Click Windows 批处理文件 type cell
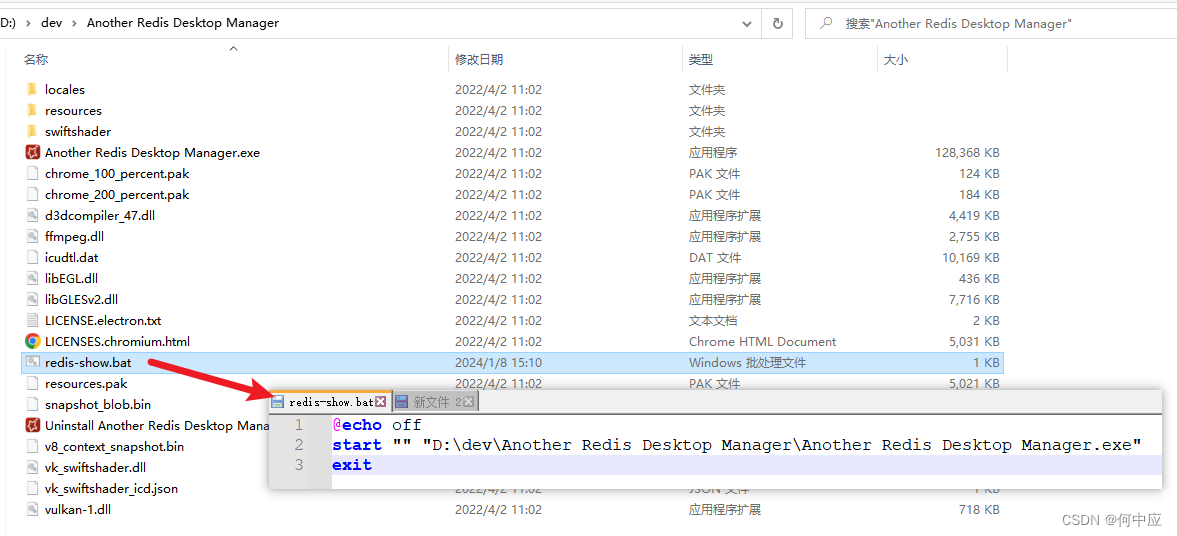This screenshot has width=1177, height=536. click(x=748, y=363)
